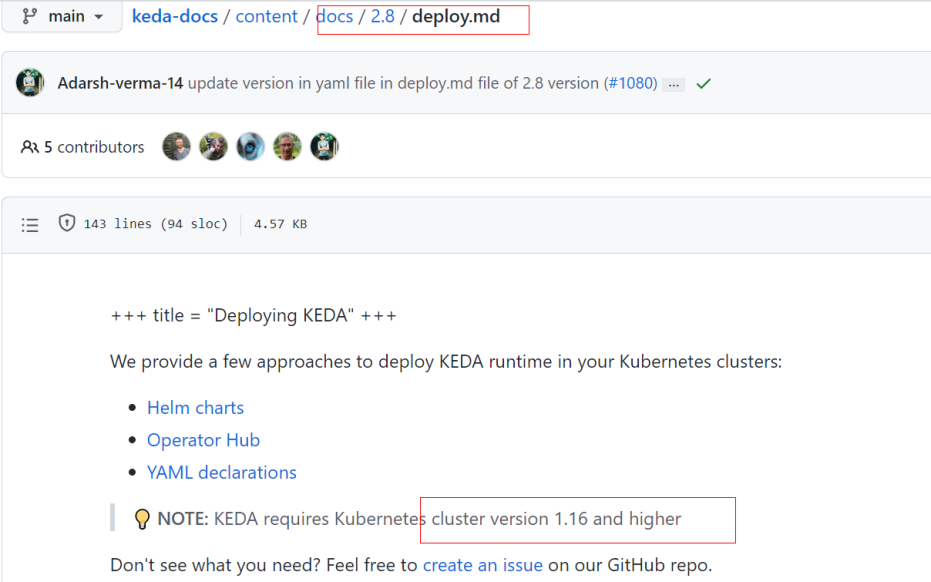
Task: Open the main branch selector dropdown
Action: pyautogui.click(x=62, y=16)
